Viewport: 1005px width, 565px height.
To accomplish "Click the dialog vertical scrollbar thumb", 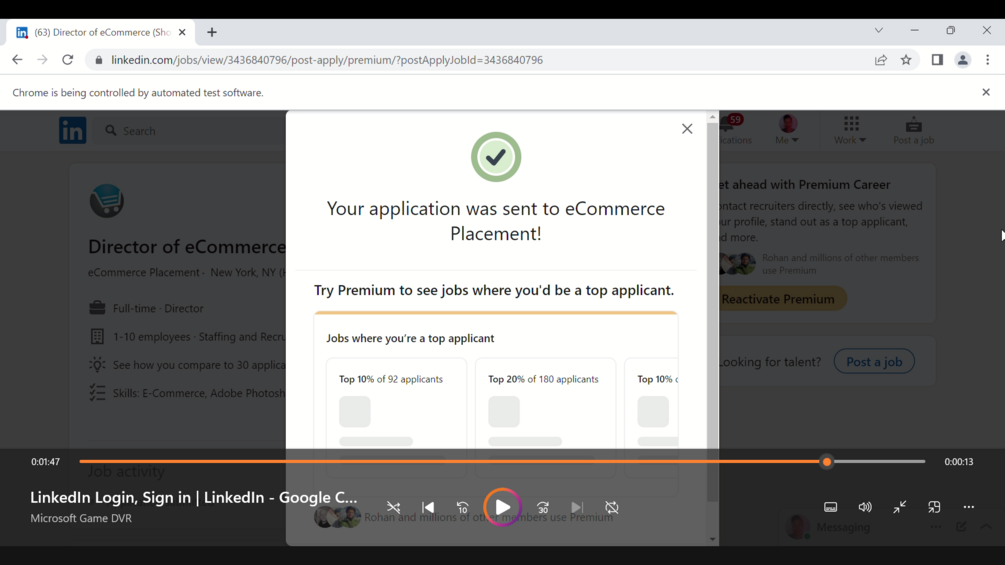I will [713, 312].
